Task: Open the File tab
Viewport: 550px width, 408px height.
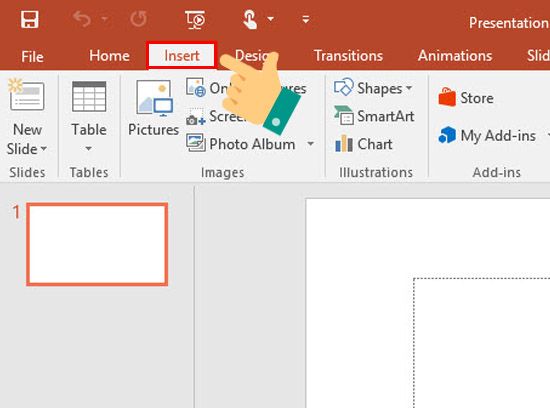Action: tap(32, 56)
